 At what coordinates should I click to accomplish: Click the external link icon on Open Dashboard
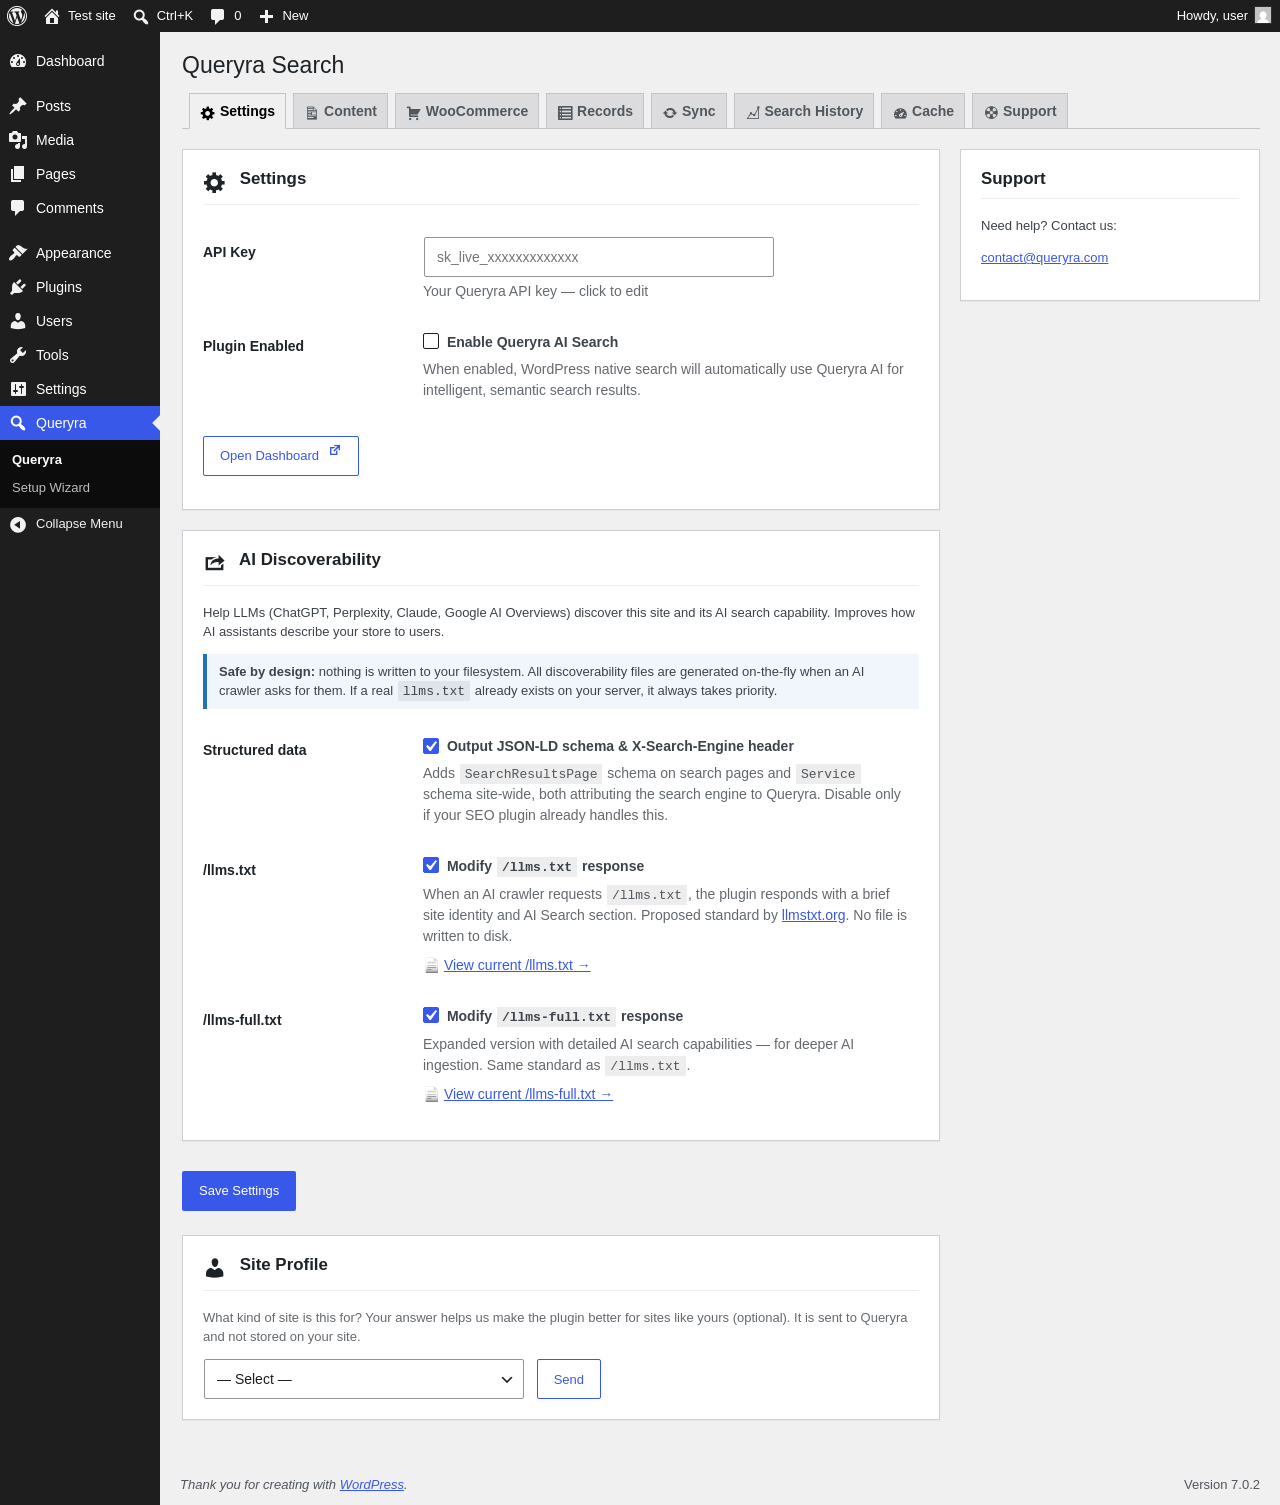[335, 451]
